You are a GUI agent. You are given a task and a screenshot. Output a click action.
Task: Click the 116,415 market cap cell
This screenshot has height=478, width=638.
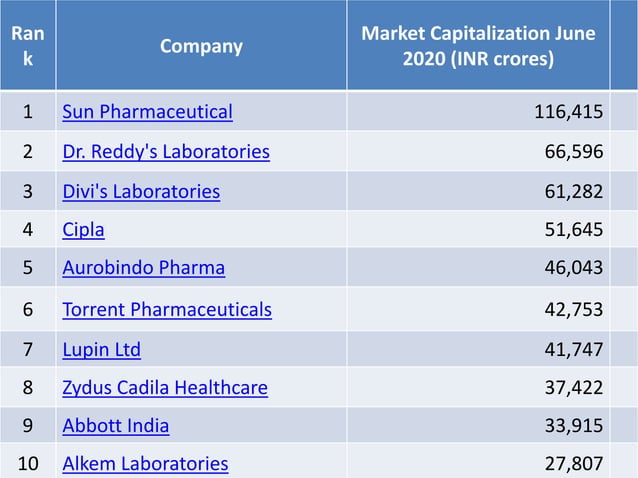click(x=567, y=111)
